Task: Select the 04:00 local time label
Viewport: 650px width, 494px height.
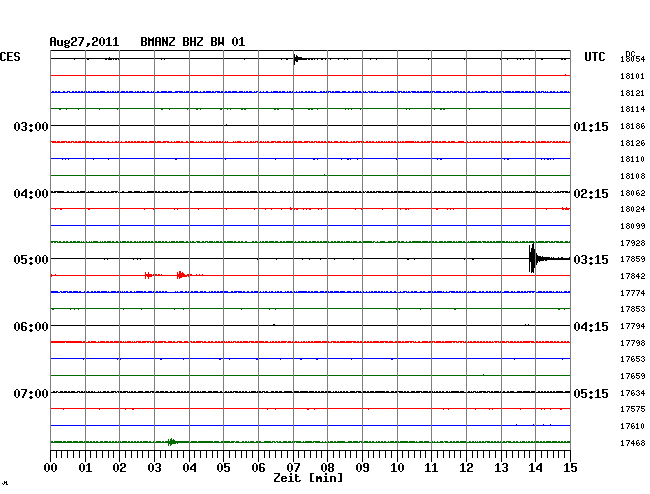Action: pyautogui.click(x=31, y=194)
